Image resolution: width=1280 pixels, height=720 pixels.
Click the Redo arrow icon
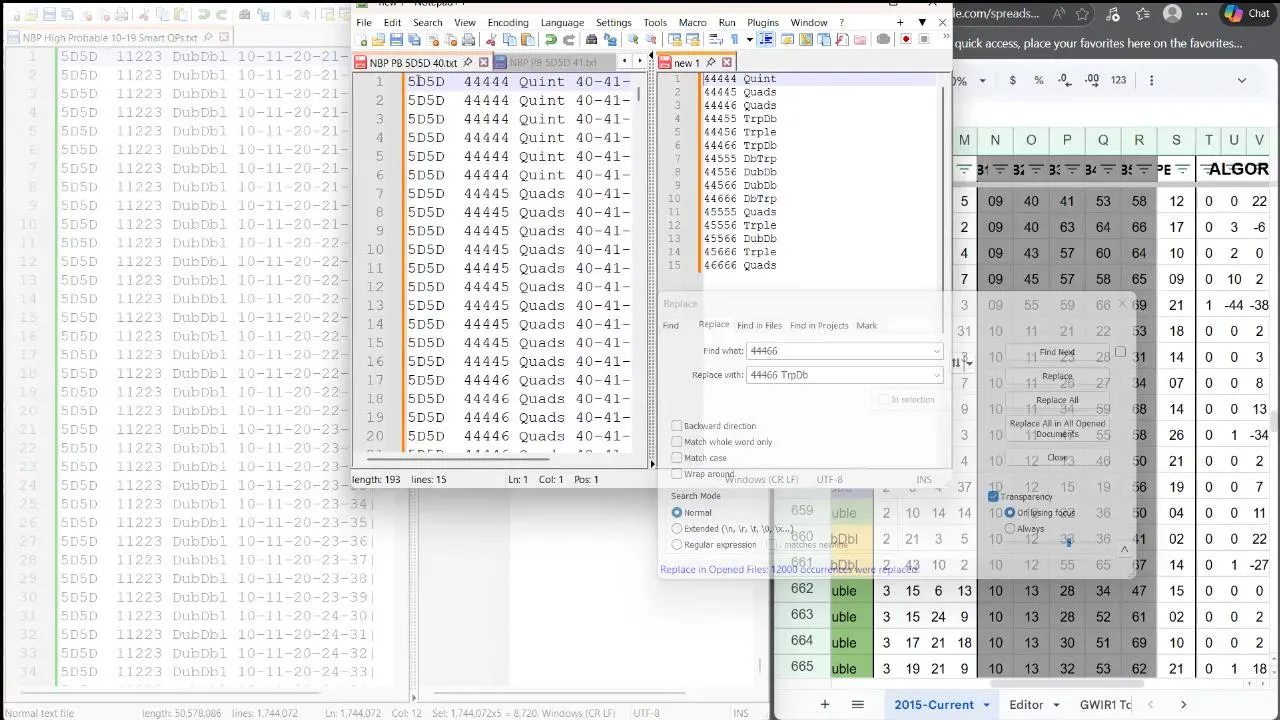[568, 39]
